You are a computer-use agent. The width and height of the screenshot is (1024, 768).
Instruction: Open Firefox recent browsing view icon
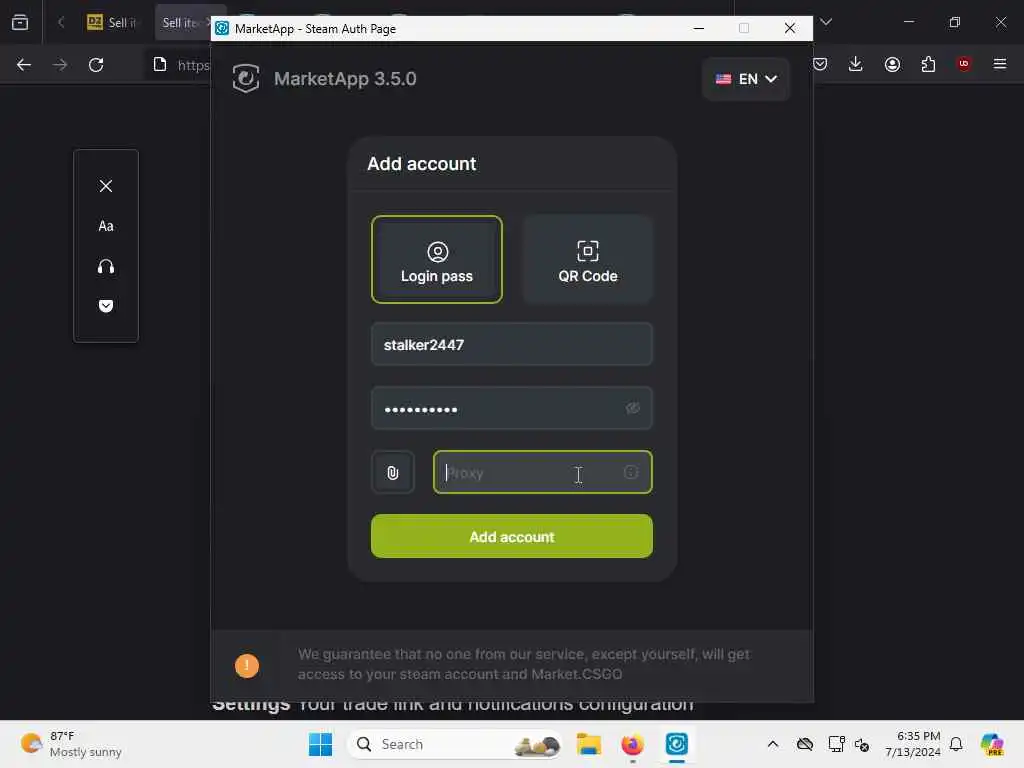click(x=20, y=22)
